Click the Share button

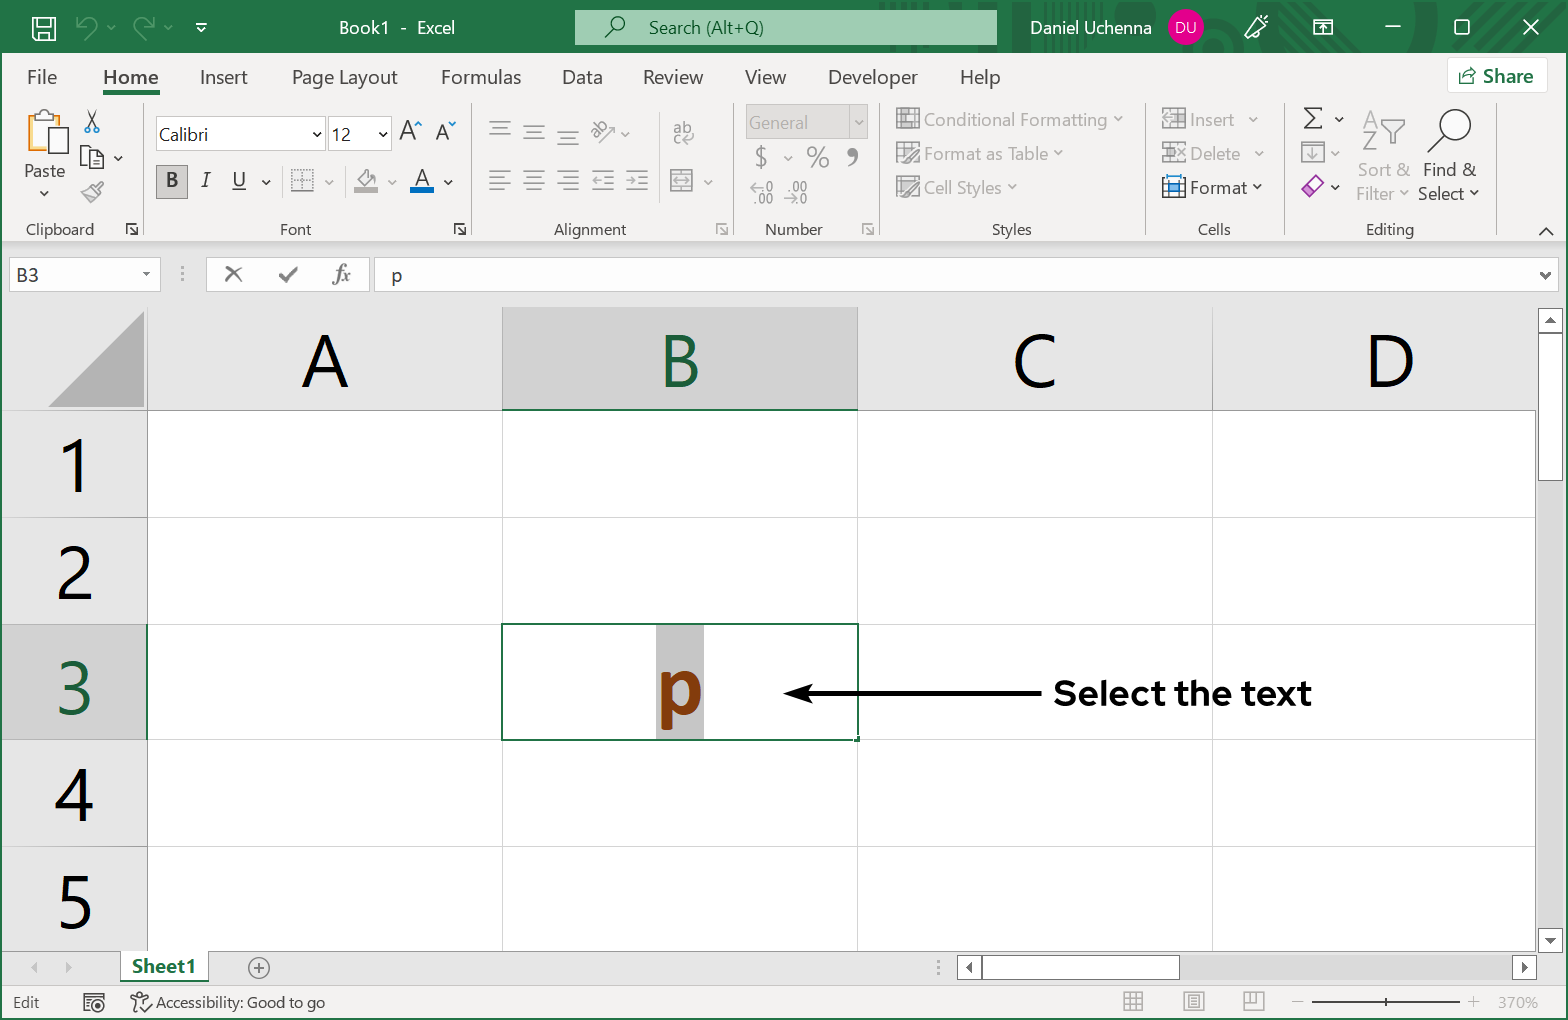1496,76
